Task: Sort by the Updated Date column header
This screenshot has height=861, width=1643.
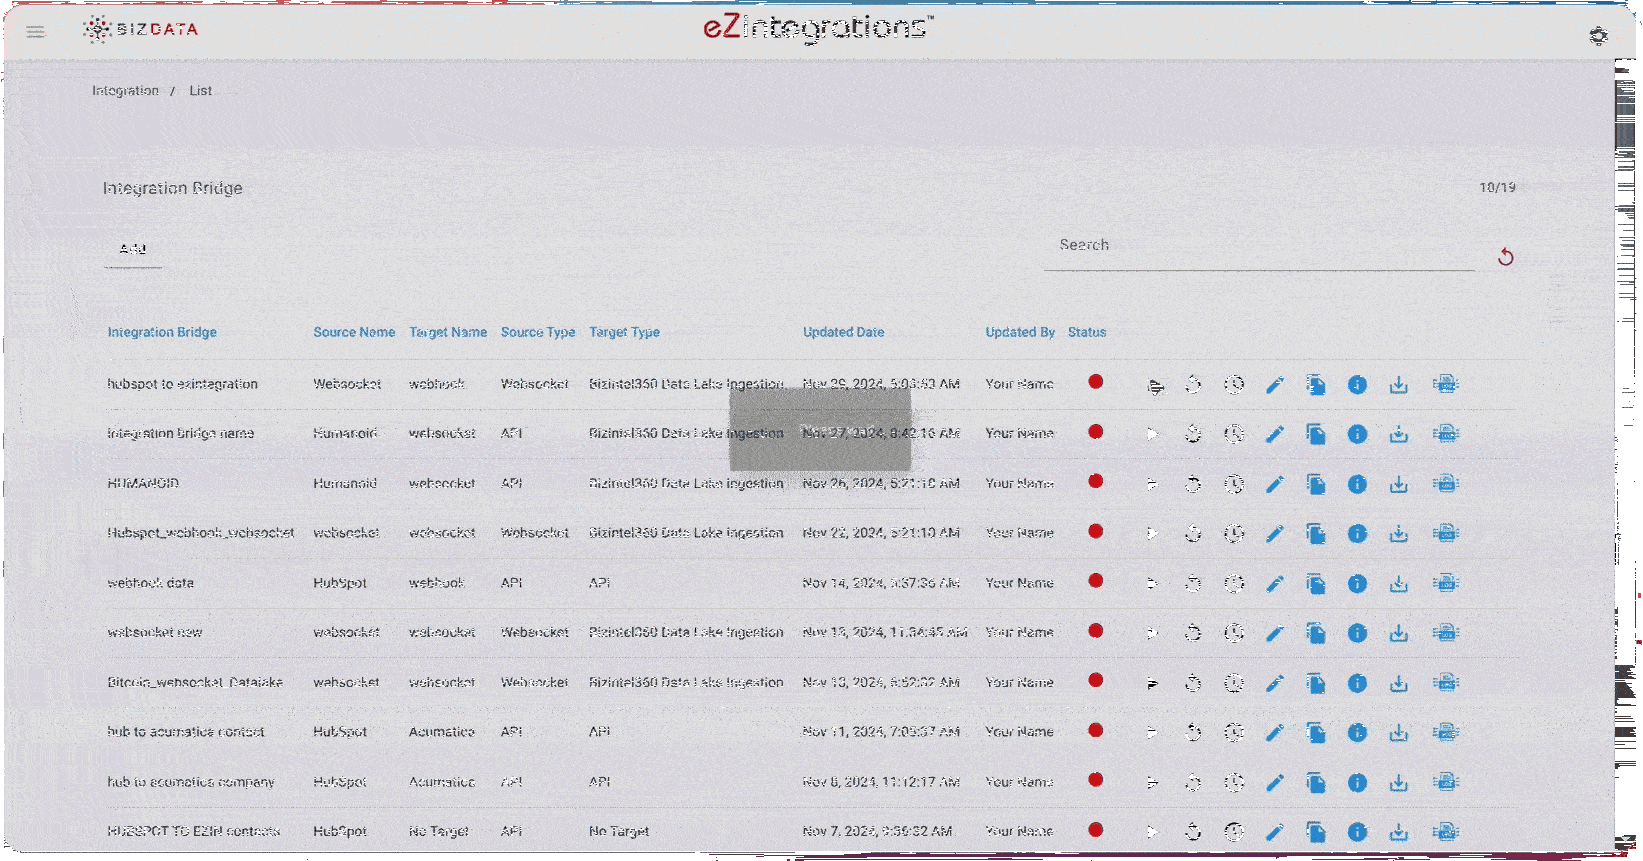Action: 843,332
